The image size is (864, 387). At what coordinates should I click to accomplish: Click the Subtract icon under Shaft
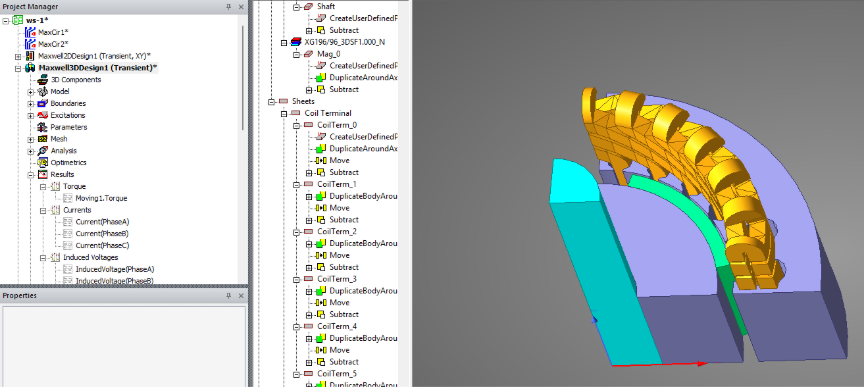tap(322, 30)
